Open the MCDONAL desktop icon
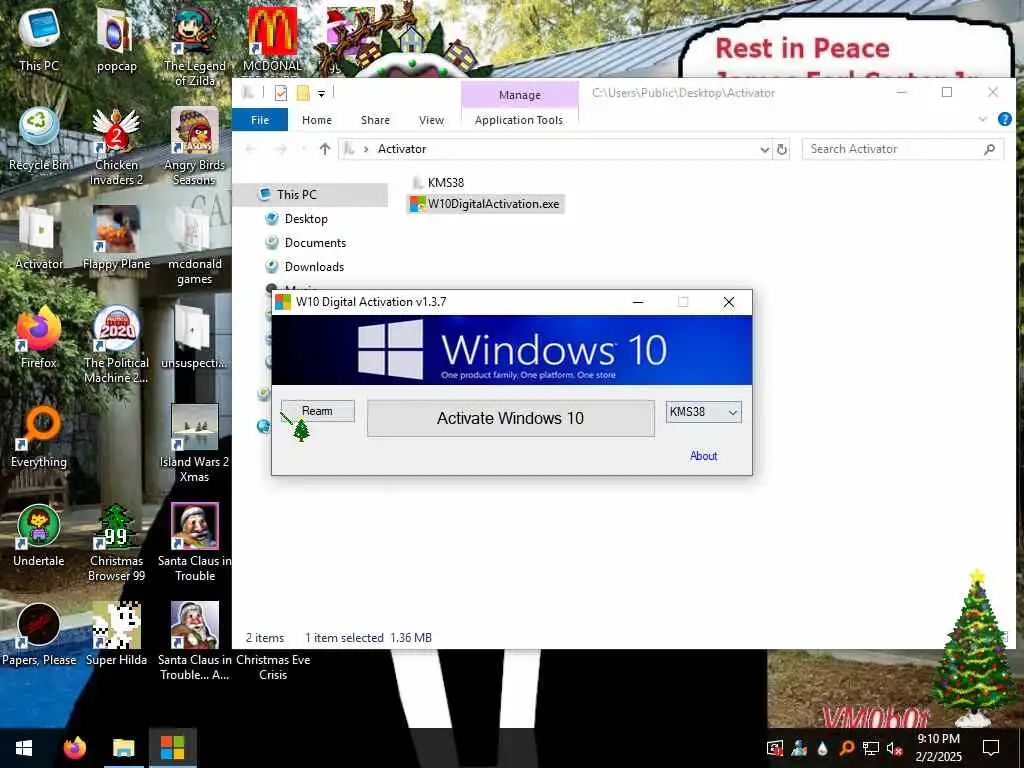This screenshot has height=768, width=1024. pyautogui.click(x=272, y=39)
